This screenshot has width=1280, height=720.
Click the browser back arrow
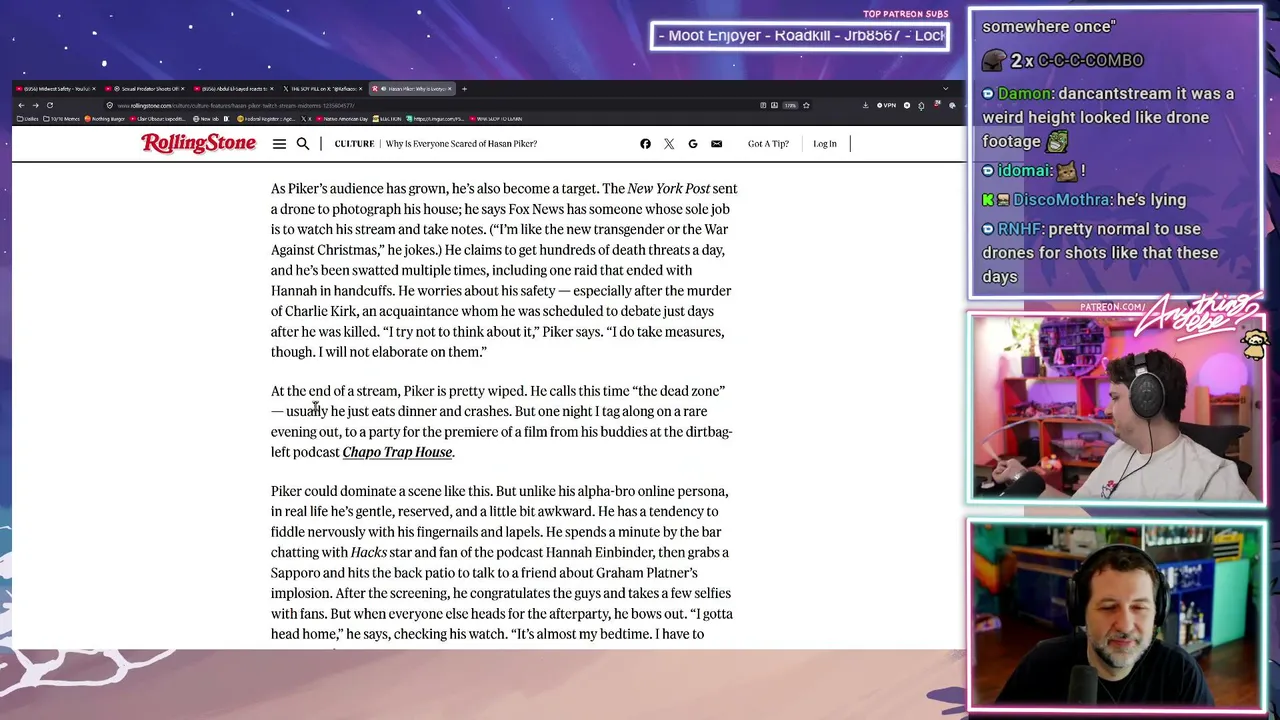coord(21,105)
